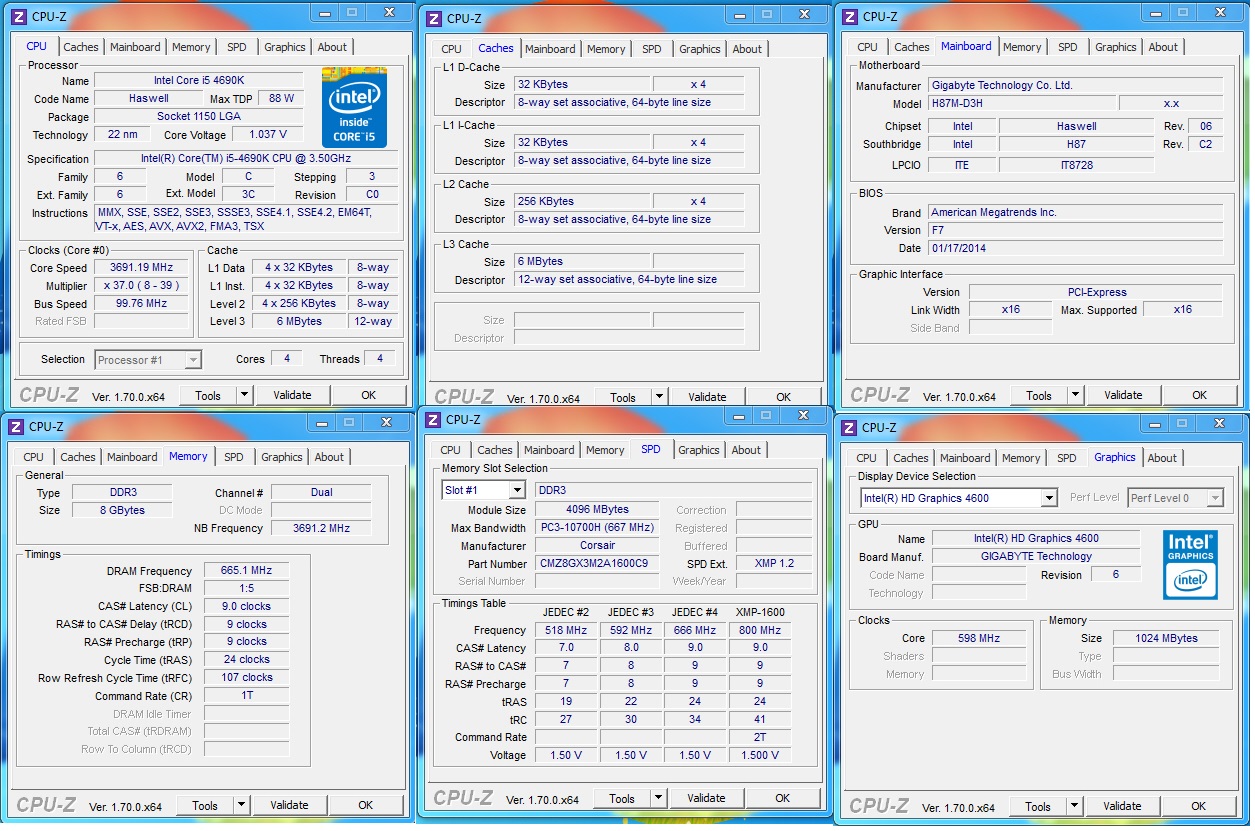1255x831 pixels.
Task: Click the L3 Cache size 6 MBytes in Caches window
Action: [582, 261]
